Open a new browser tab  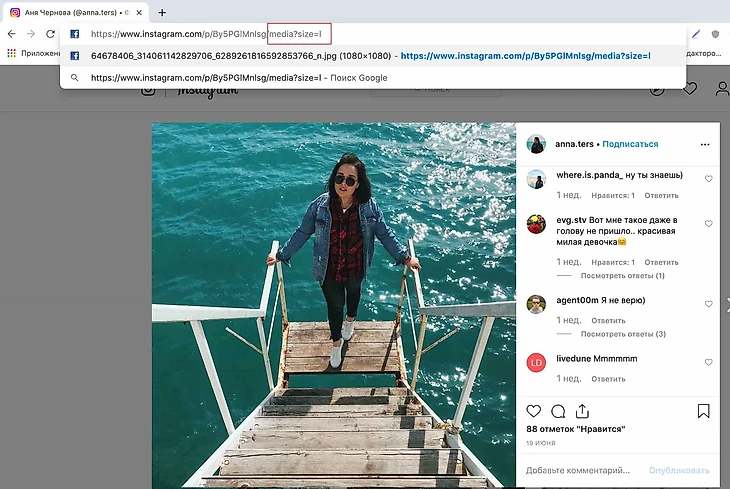coord(162,13)
